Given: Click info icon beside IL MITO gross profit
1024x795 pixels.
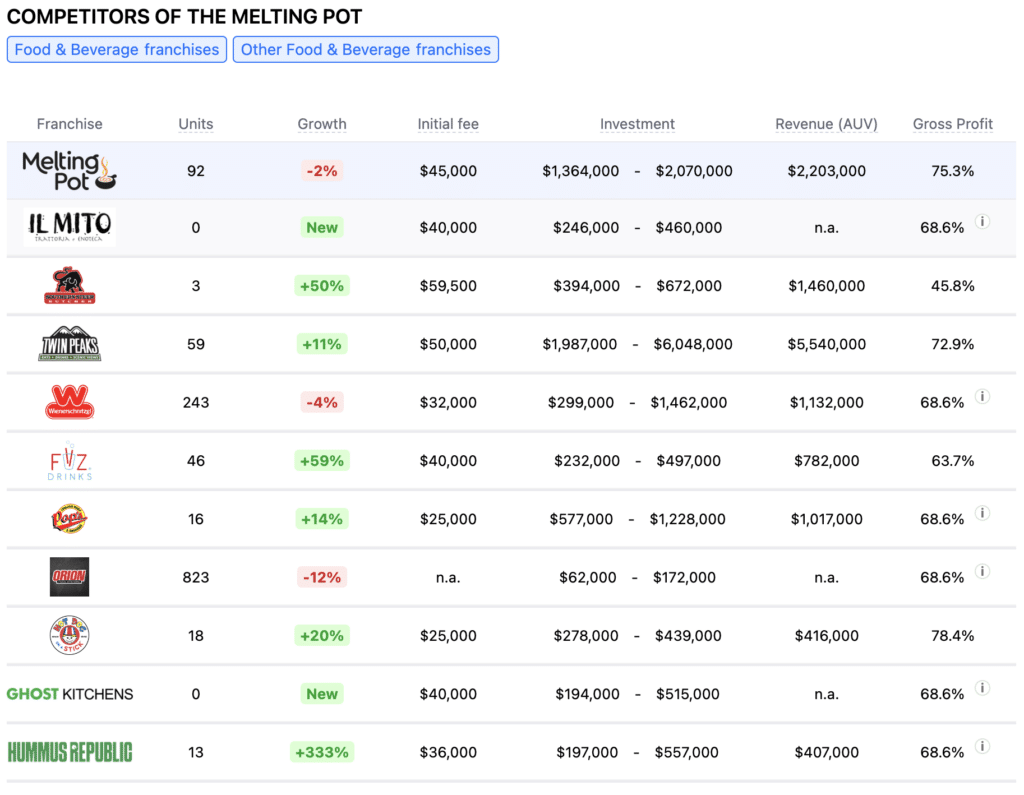Looking at the screenshot, I should (x=982, y=221).
